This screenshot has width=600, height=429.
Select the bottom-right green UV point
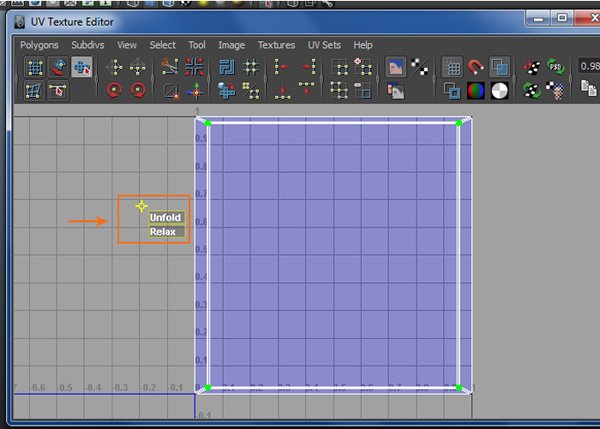click(459, 388)
